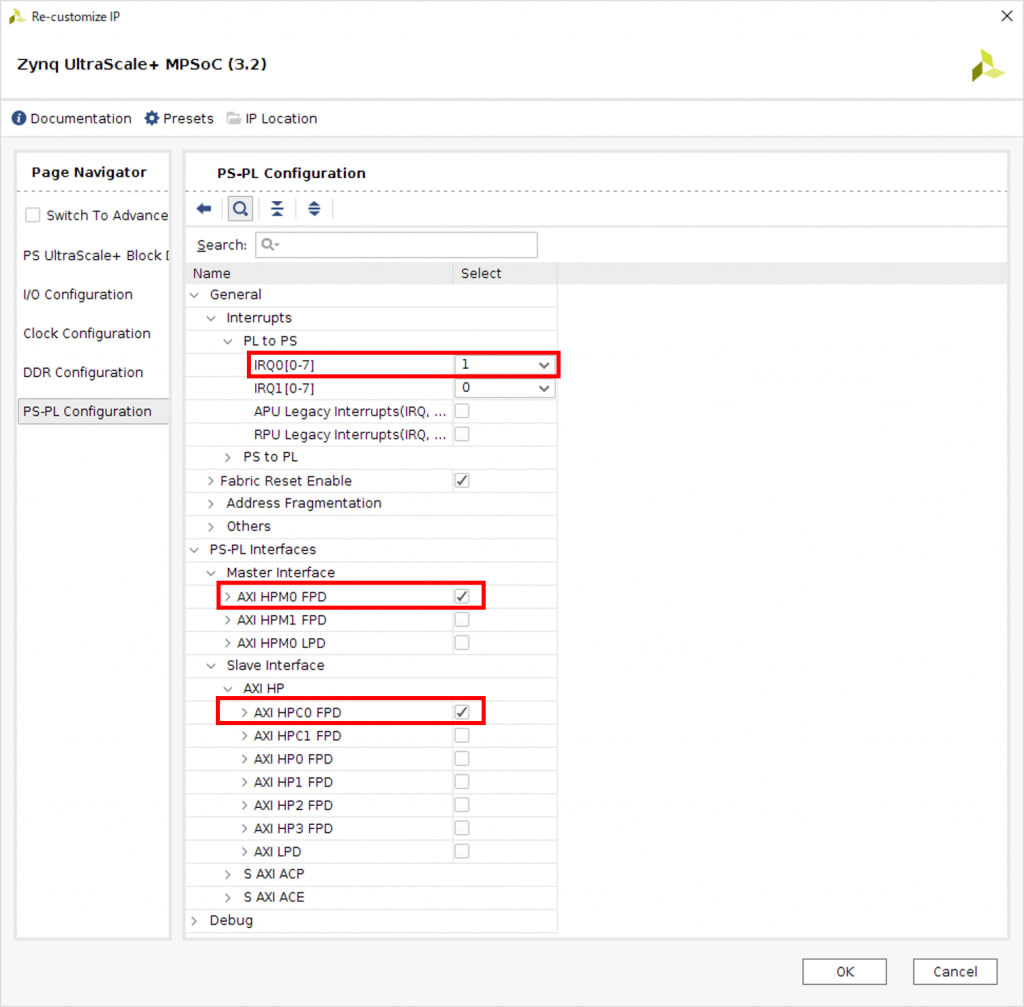Image resolution: width=1024 pixels, height=1007 pixels.
Task: Click OK button
Action: tap(844, 971)
